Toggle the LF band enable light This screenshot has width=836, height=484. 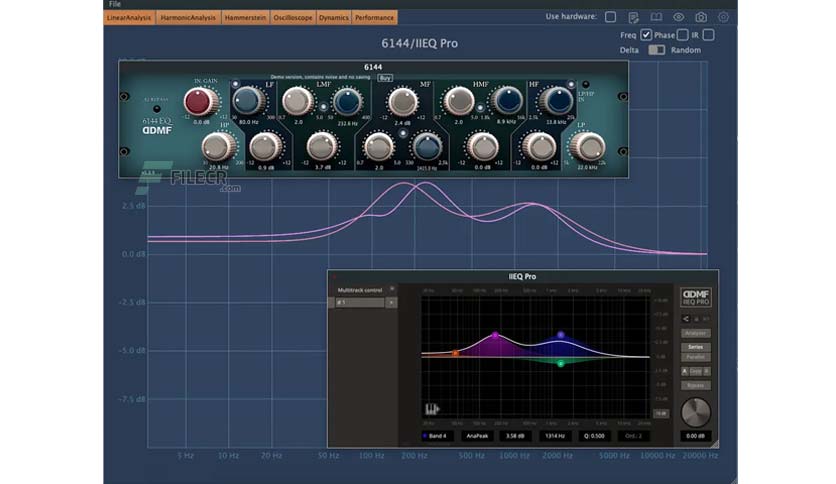coord(235,84)
